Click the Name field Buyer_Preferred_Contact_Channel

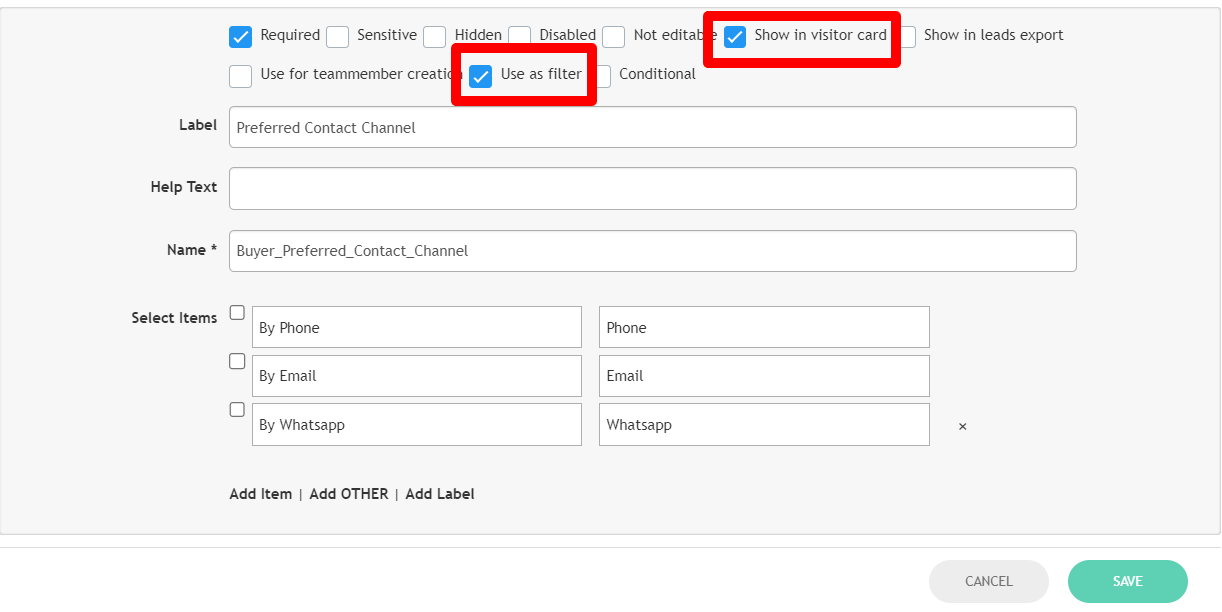click(x=652, y=251)
